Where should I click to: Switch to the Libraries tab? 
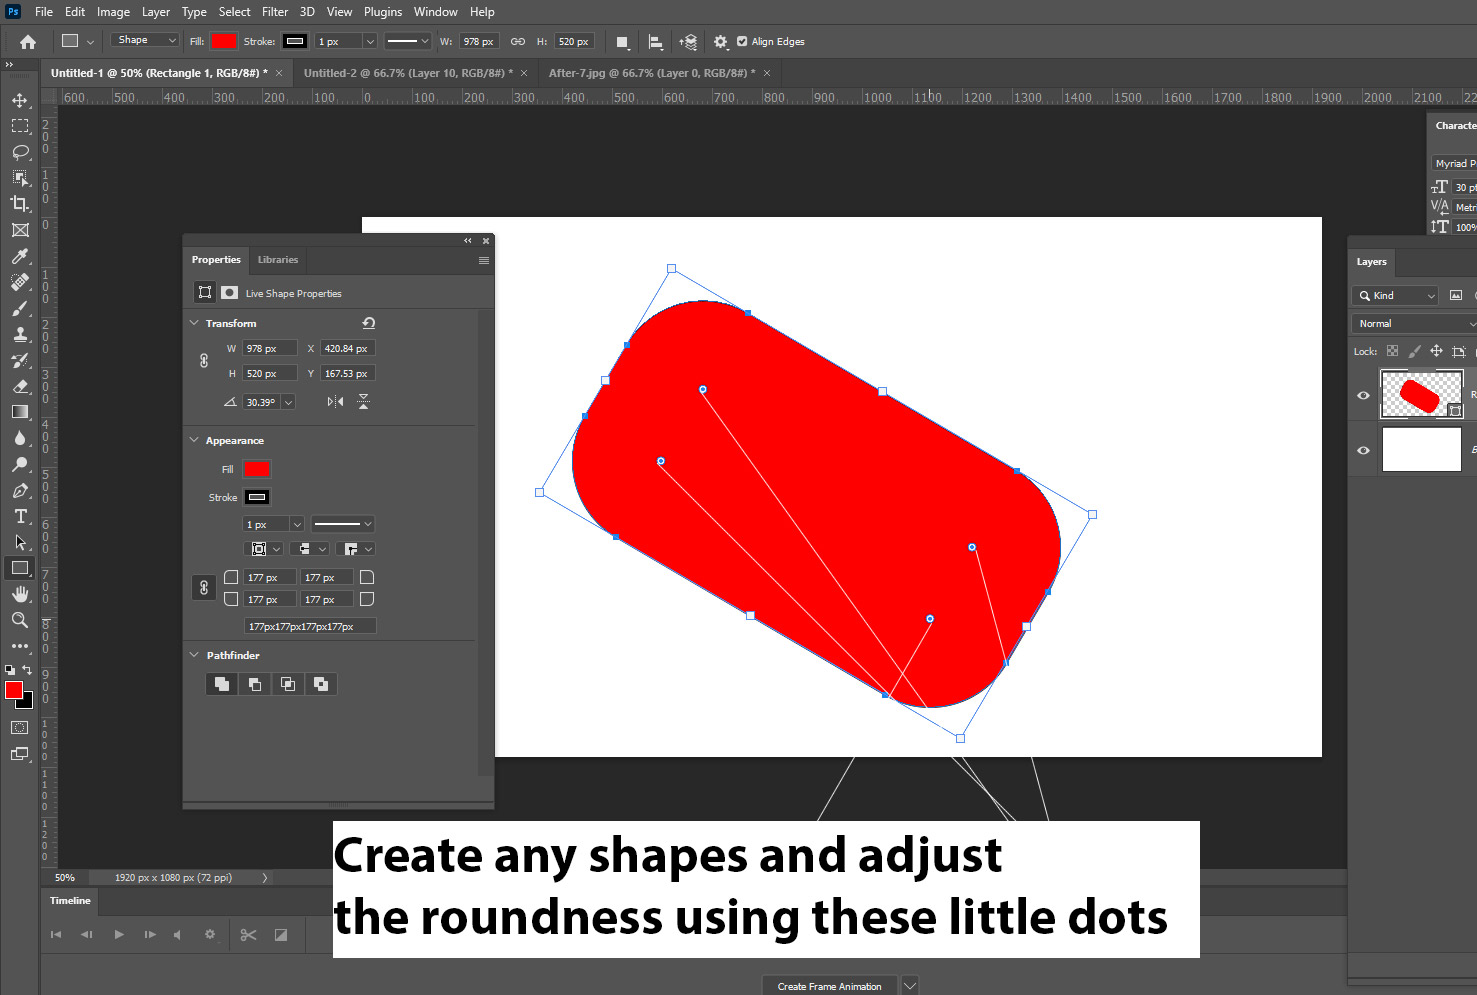[x=277, y=260]
